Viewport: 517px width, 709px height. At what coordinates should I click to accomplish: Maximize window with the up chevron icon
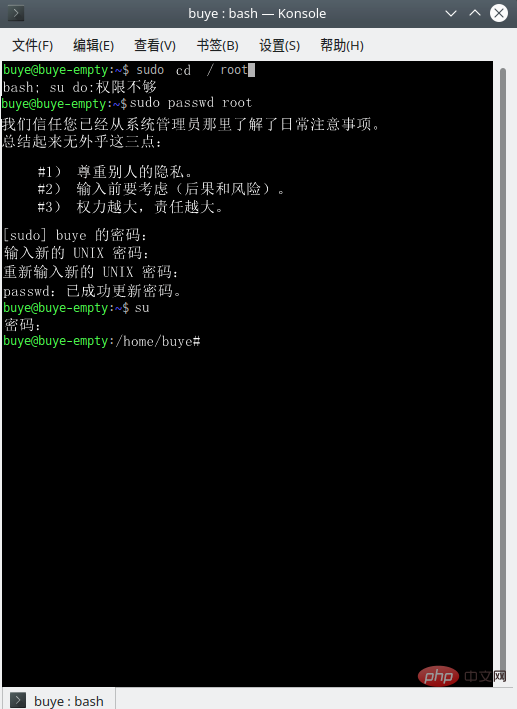pyautogui.click(x=474, y=13)
